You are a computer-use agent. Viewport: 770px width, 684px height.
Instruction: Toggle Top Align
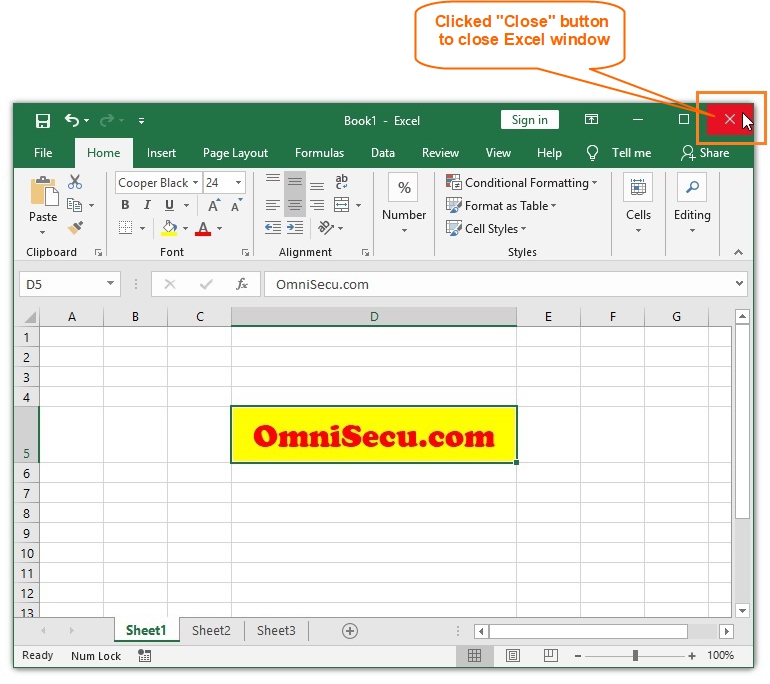click(273, 179)
